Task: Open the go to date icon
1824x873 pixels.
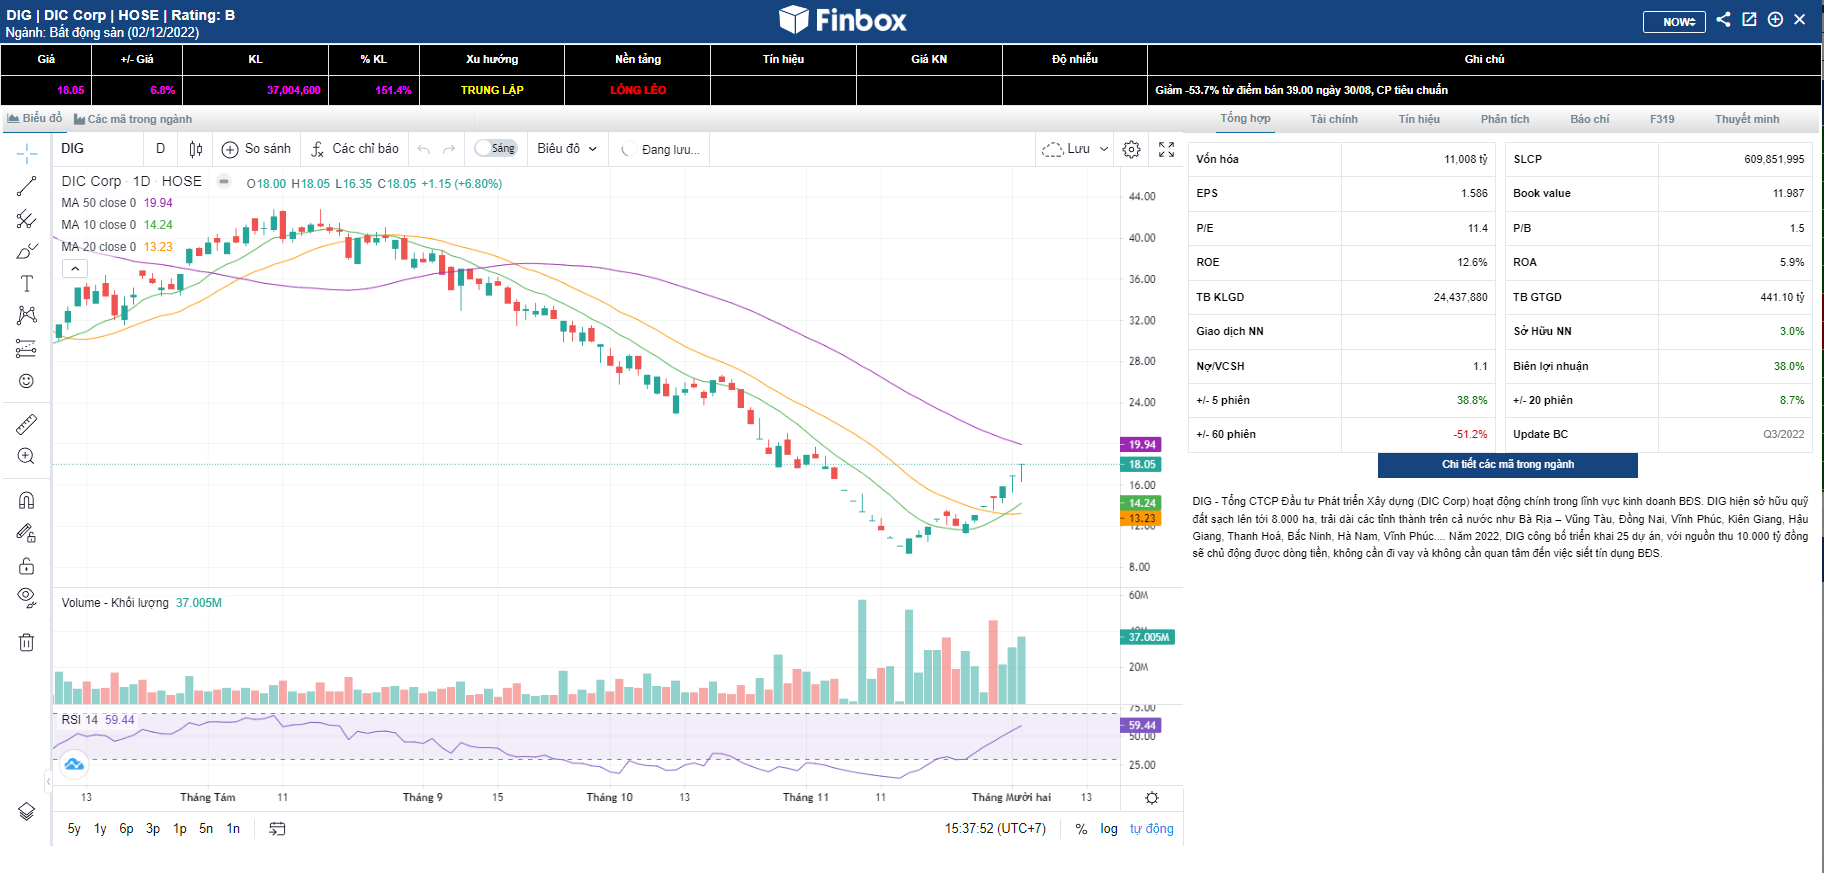Action: tap(278, 828)
